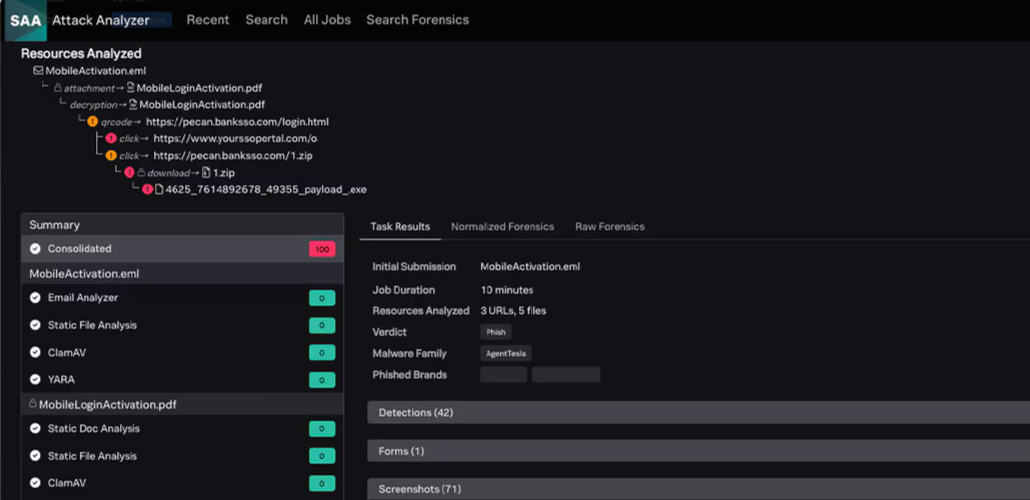The height and width of the screenshot is (500, 1030).
Task: Click red alert icon beside payload exe
Action: [x=148, y=190]
